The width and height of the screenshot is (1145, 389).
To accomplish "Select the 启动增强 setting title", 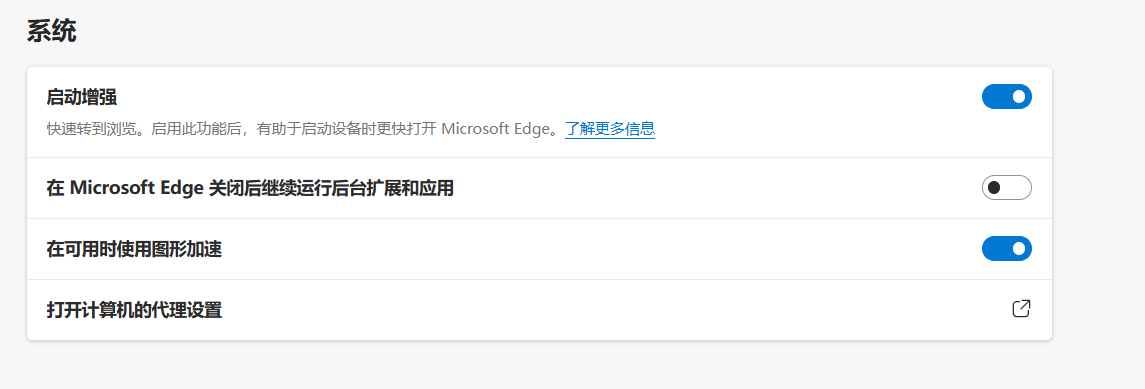I will click(81, 97).
